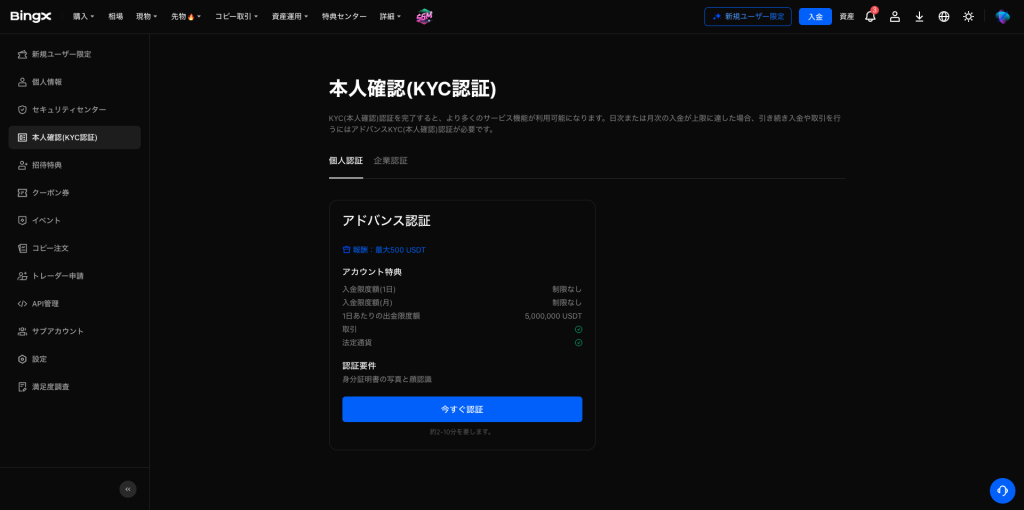
Task: Click the colorful gem avatar icon
Action: pyautogui.click(x=1002, y=17)
